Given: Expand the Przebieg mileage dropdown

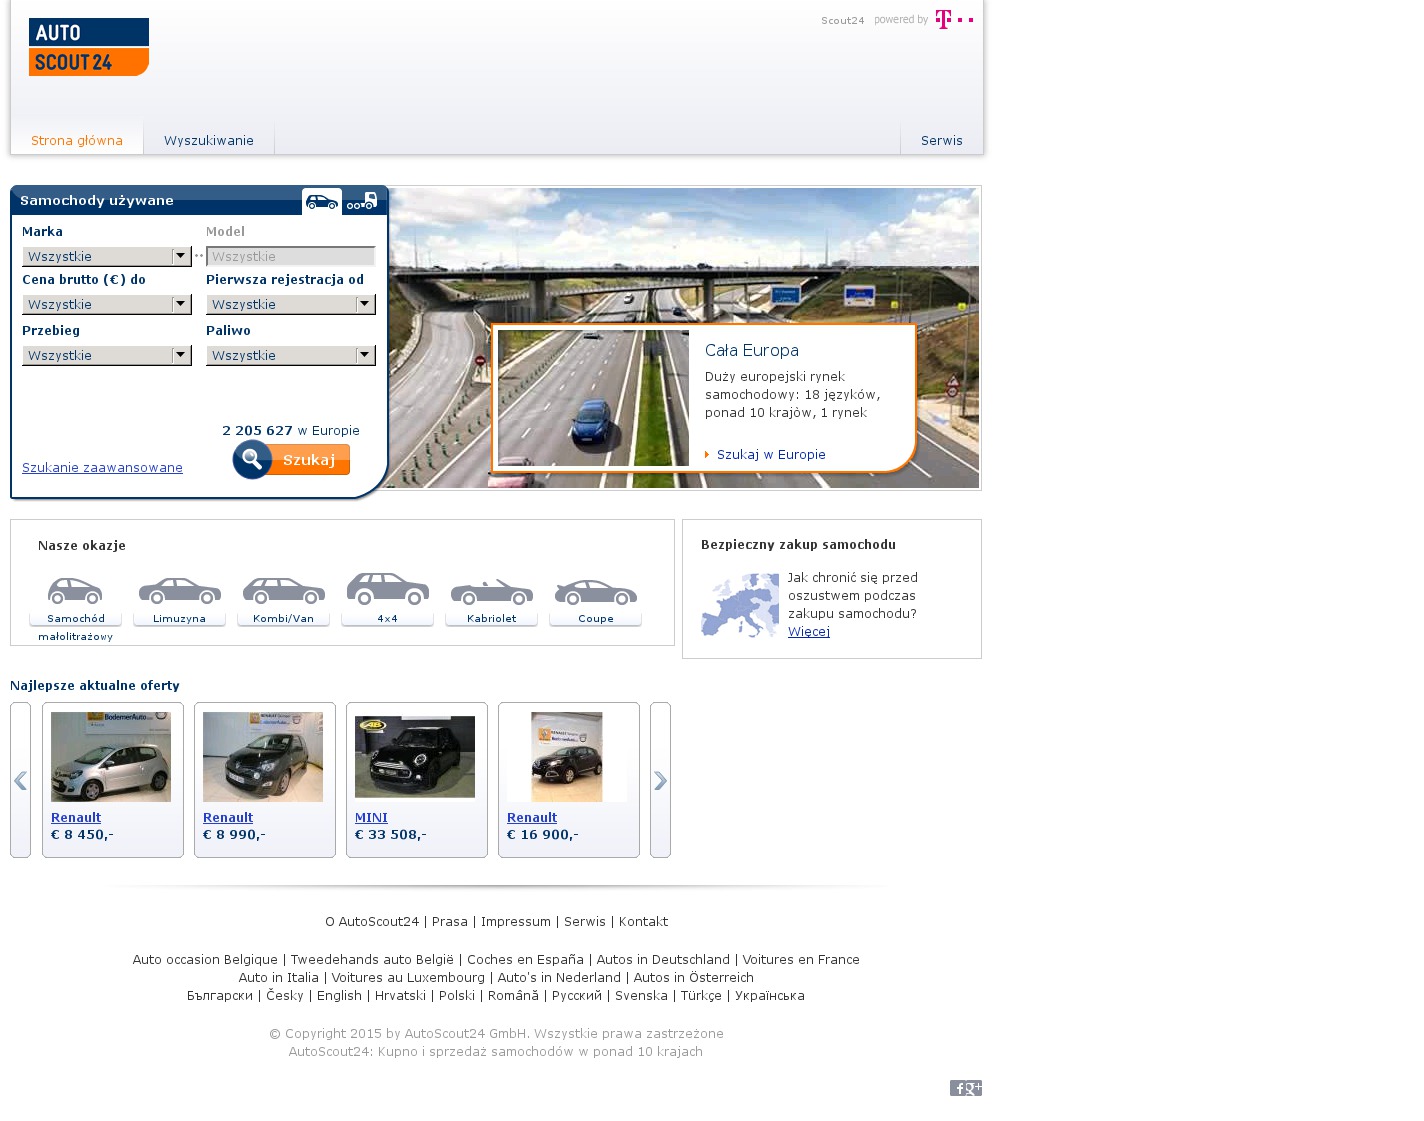Looking at the screenshot, I should pyautogui.click(x=106, y=355).
